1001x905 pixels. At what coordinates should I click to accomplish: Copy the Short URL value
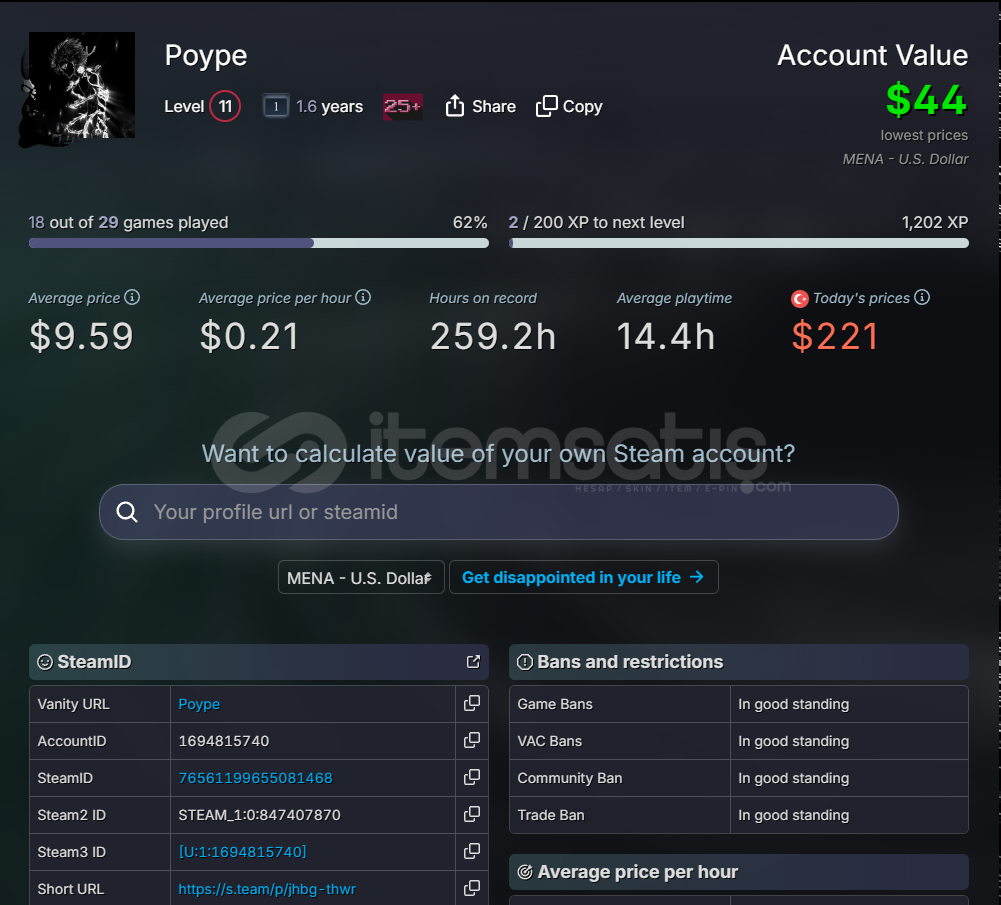[x=472, y=888]
